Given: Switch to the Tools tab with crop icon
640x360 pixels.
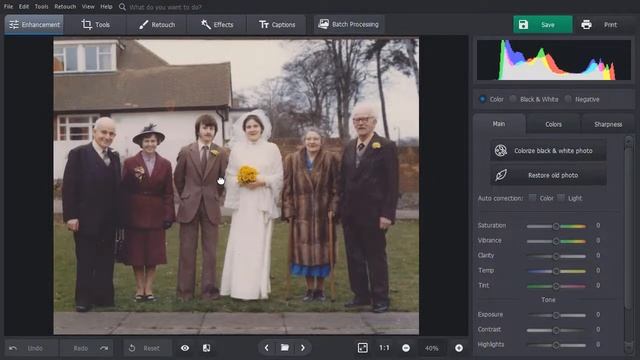Looking at the screenshot, I should click(x=96, y=24).
